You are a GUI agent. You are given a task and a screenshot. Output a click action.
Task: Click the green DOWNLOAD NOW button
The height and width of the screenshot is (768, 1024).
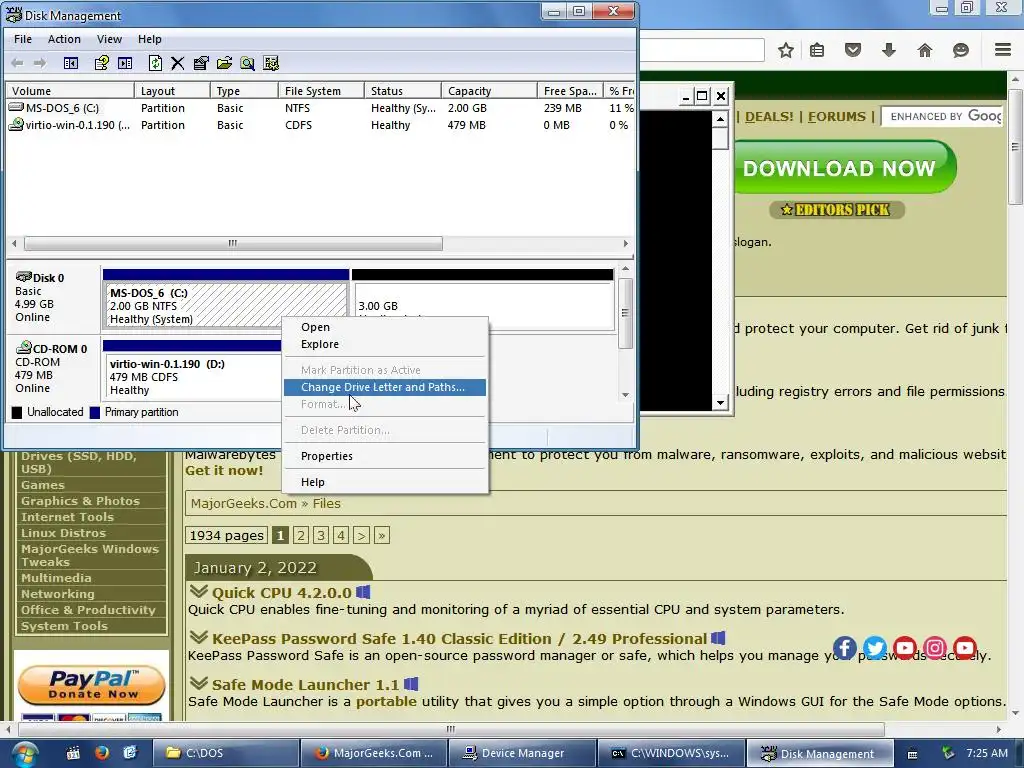(x=845, y=168)
